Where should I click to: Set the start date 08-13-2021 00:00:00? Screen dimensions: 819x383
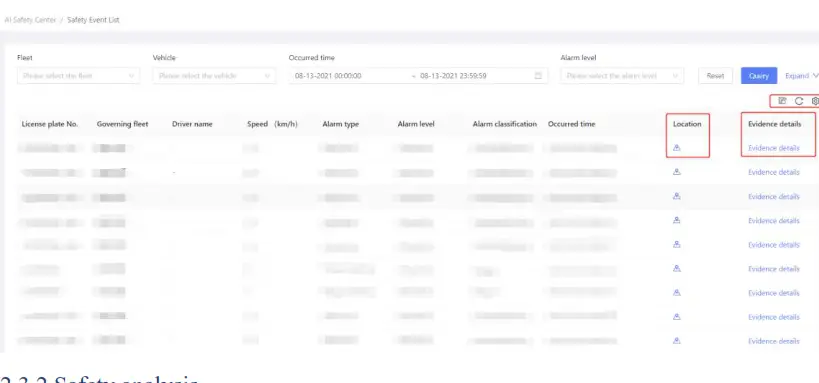[328, 76]
